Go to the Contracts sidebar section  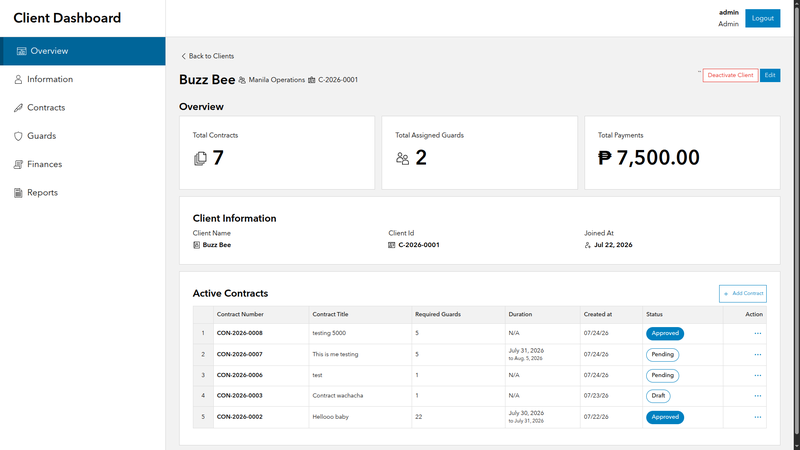click(x=83, y=108)
